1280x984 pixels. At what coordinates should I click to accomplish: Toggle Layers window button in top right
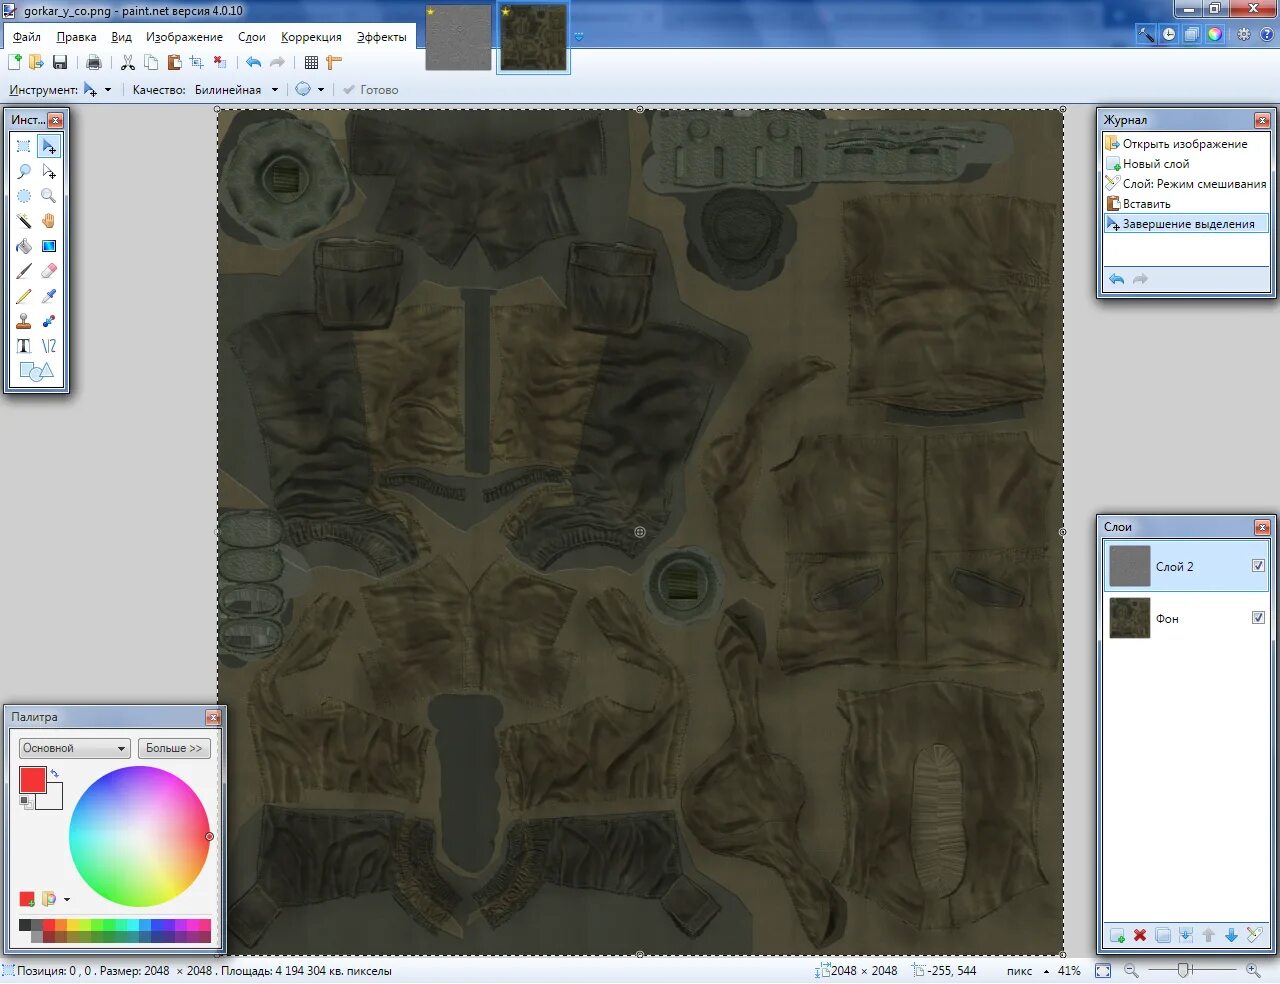tap(1192, 34)
